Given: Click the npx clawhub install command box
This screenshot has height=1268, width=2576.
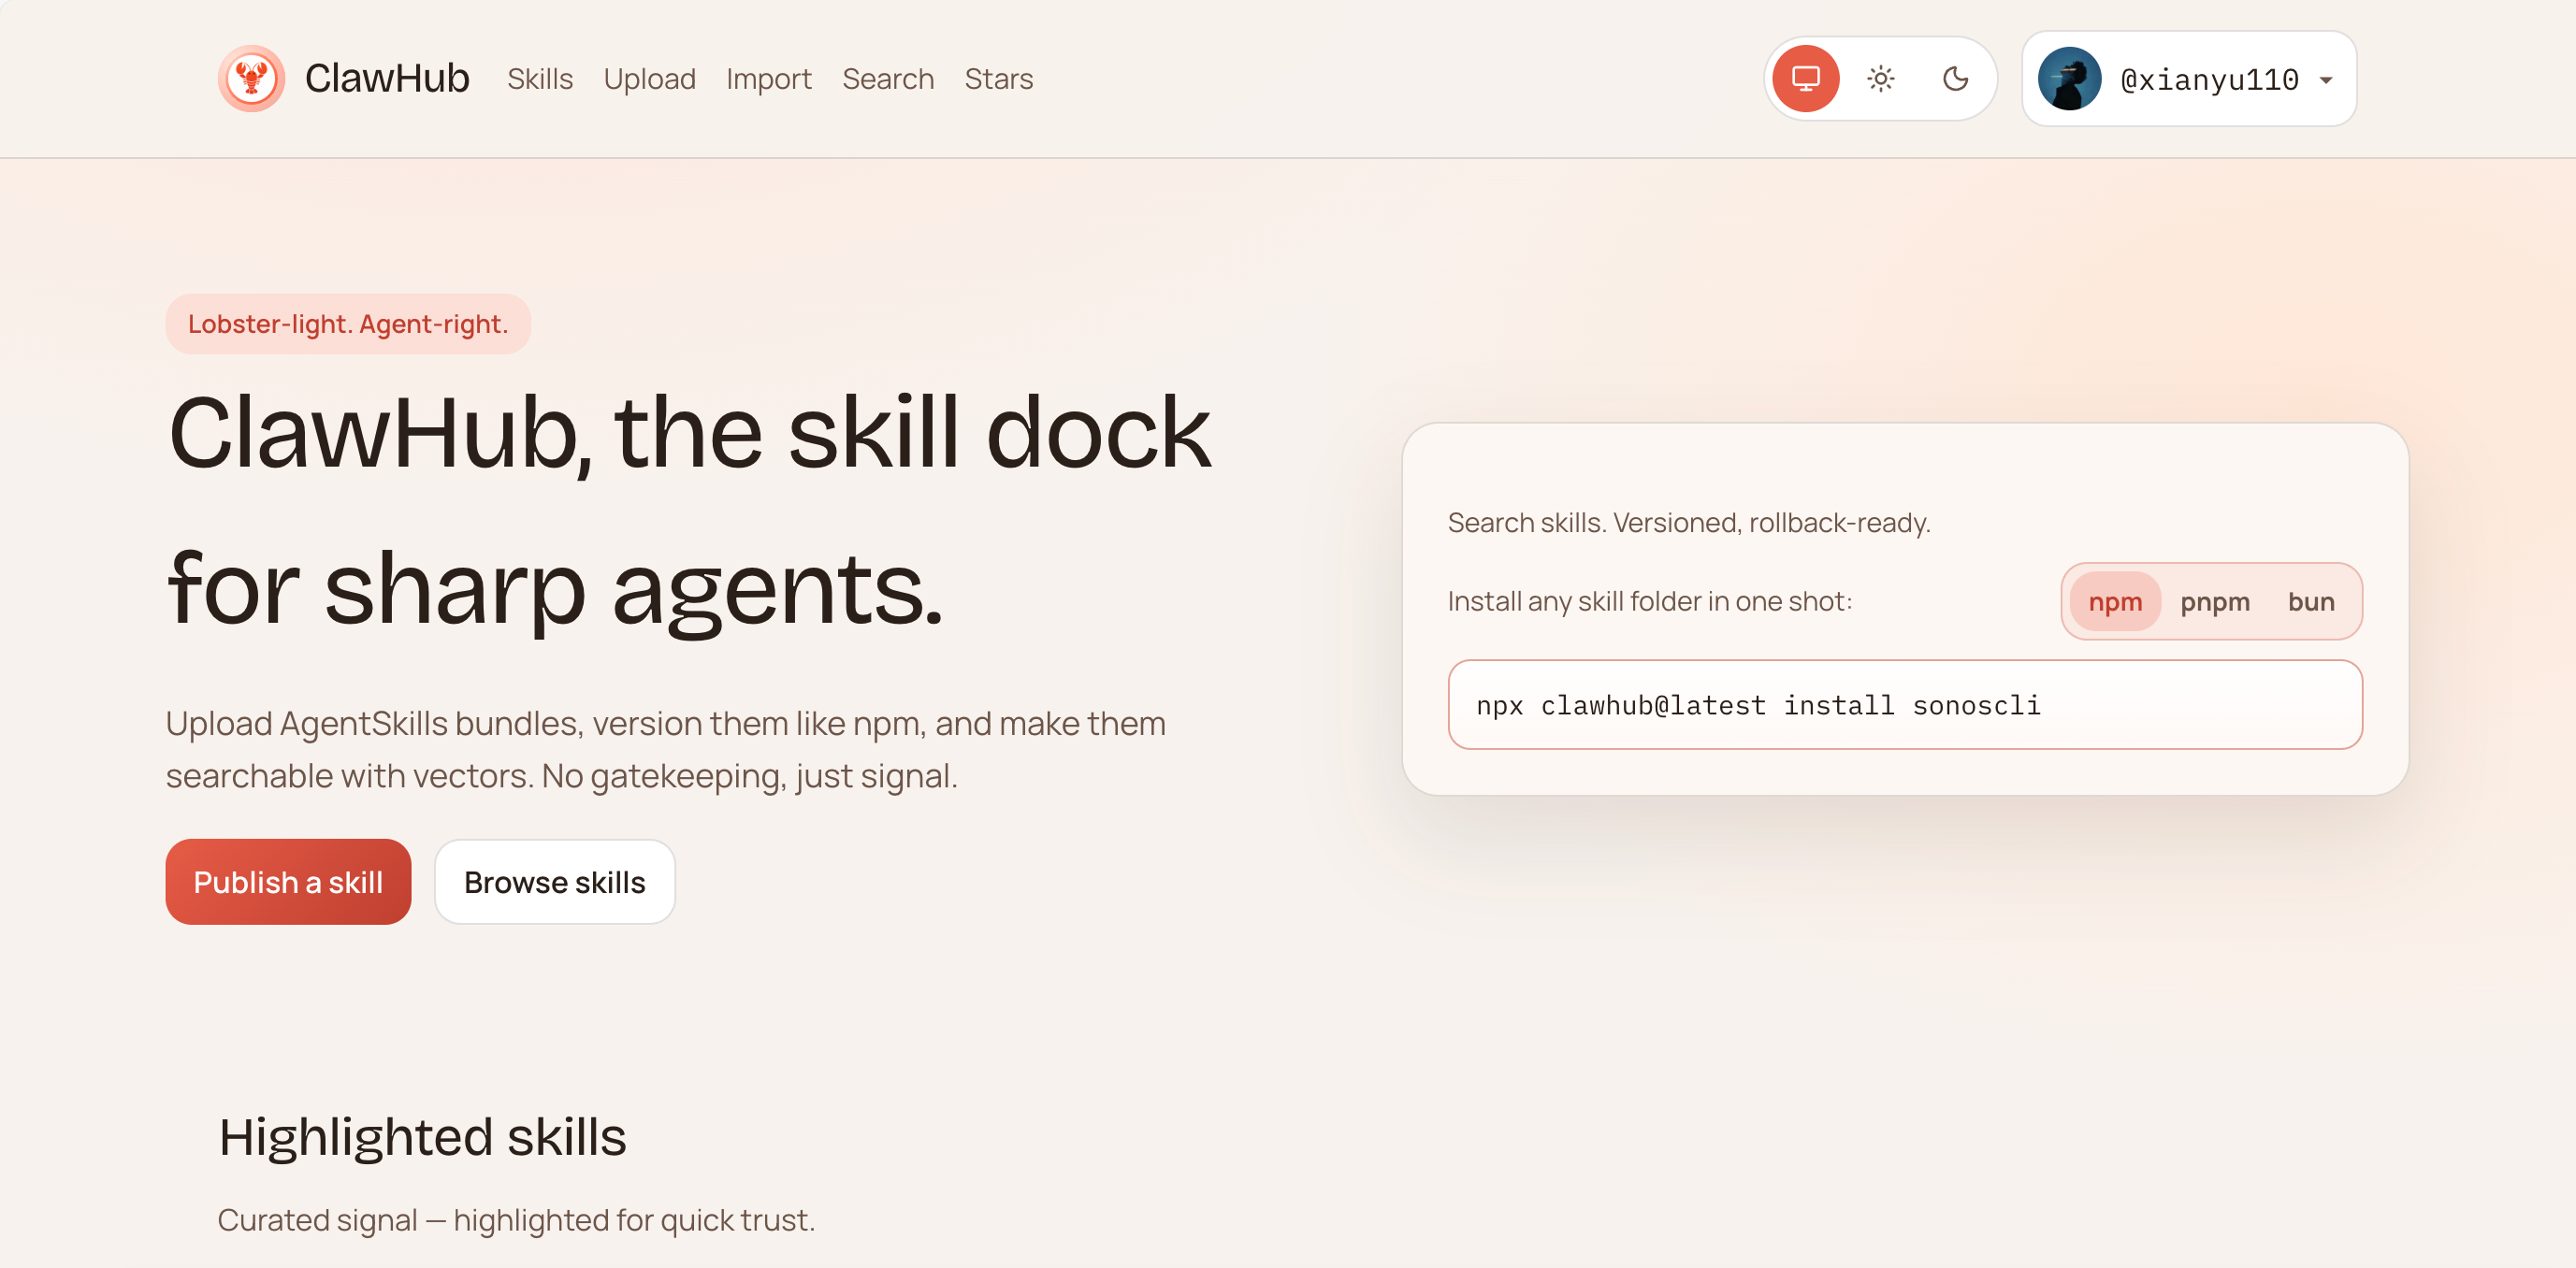Looking at the screenshot, I should [1904, 705].
